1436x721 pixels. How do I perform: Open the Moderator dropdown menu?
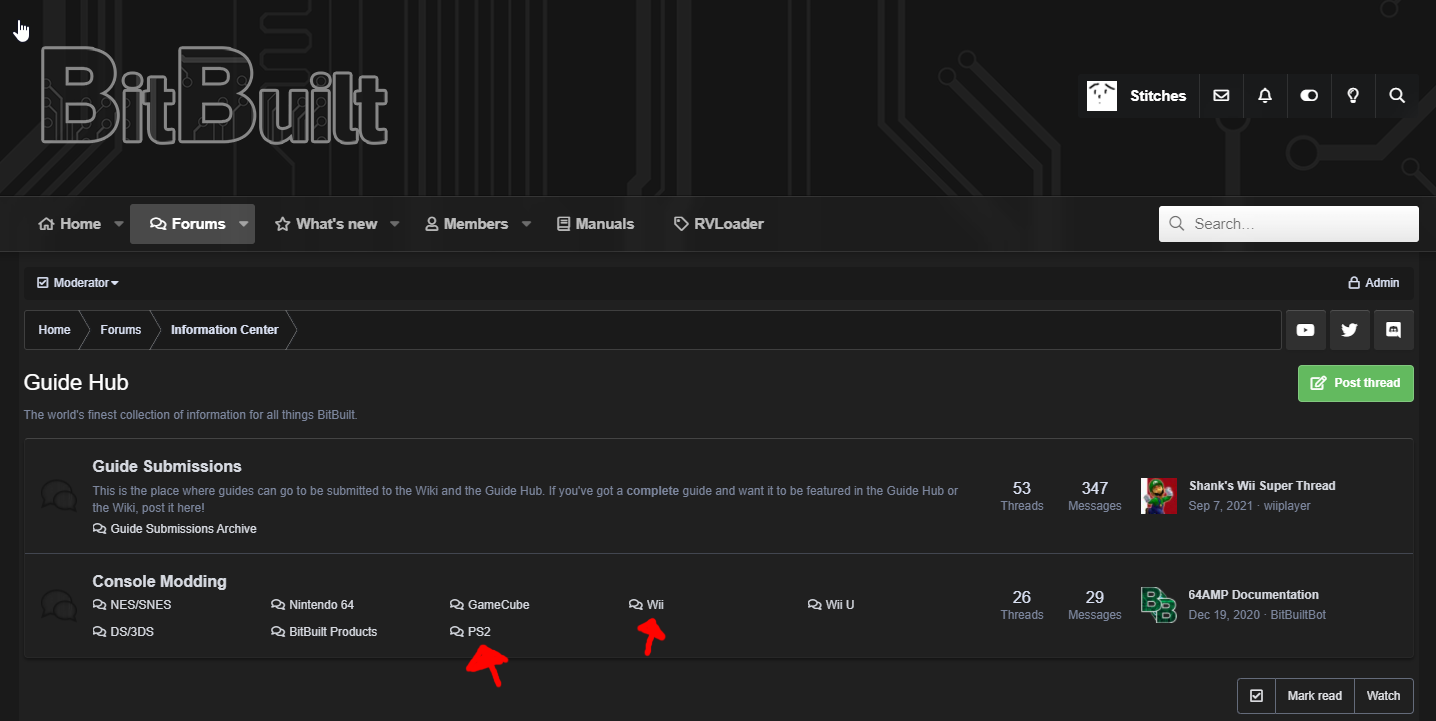click(78, 283)
